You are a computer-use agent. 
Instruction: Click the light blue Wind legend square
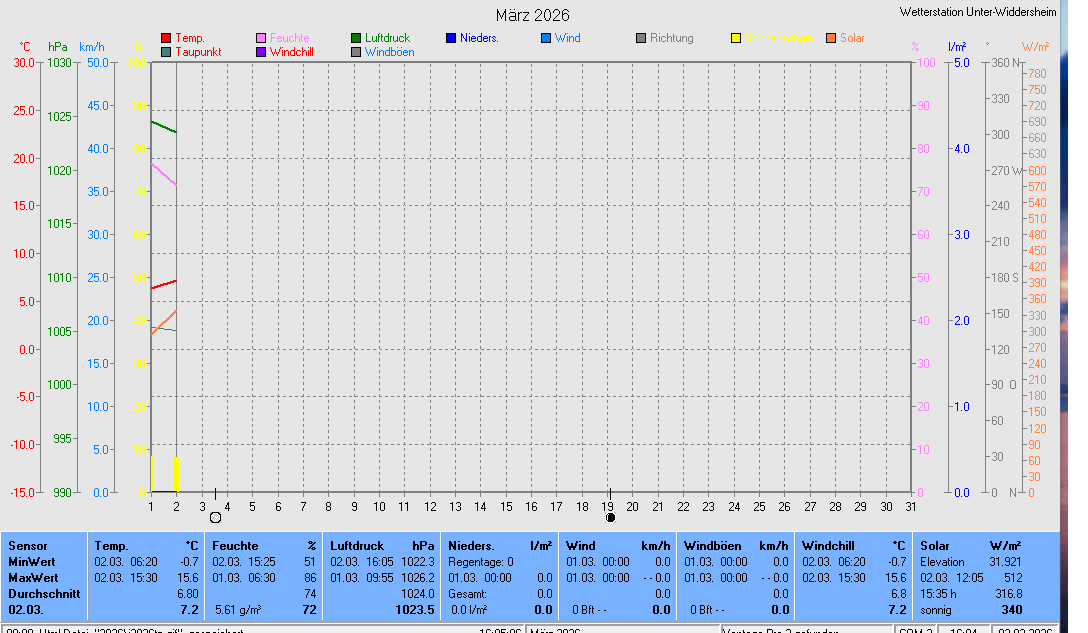pos(546,38)
